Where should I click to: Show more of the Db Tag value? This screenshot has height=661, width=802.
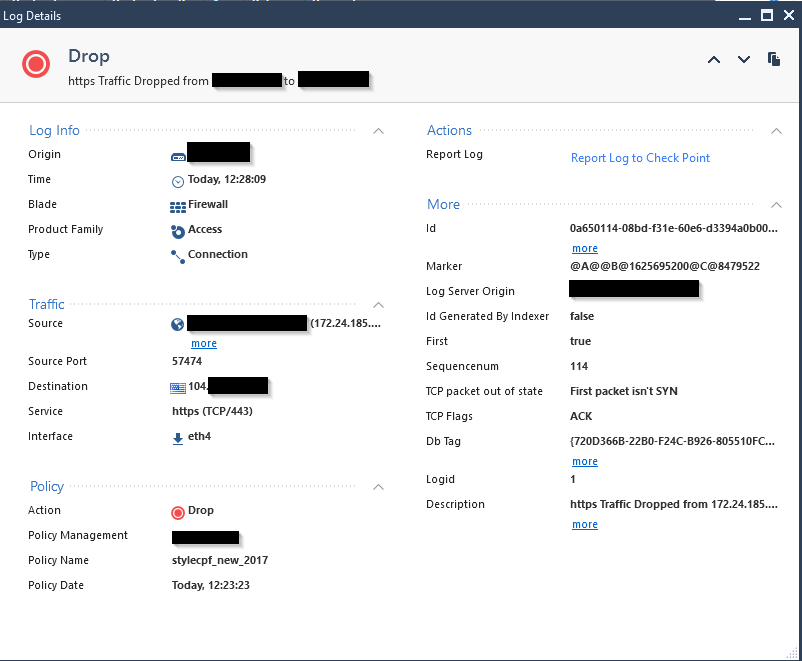click(585, 462)
